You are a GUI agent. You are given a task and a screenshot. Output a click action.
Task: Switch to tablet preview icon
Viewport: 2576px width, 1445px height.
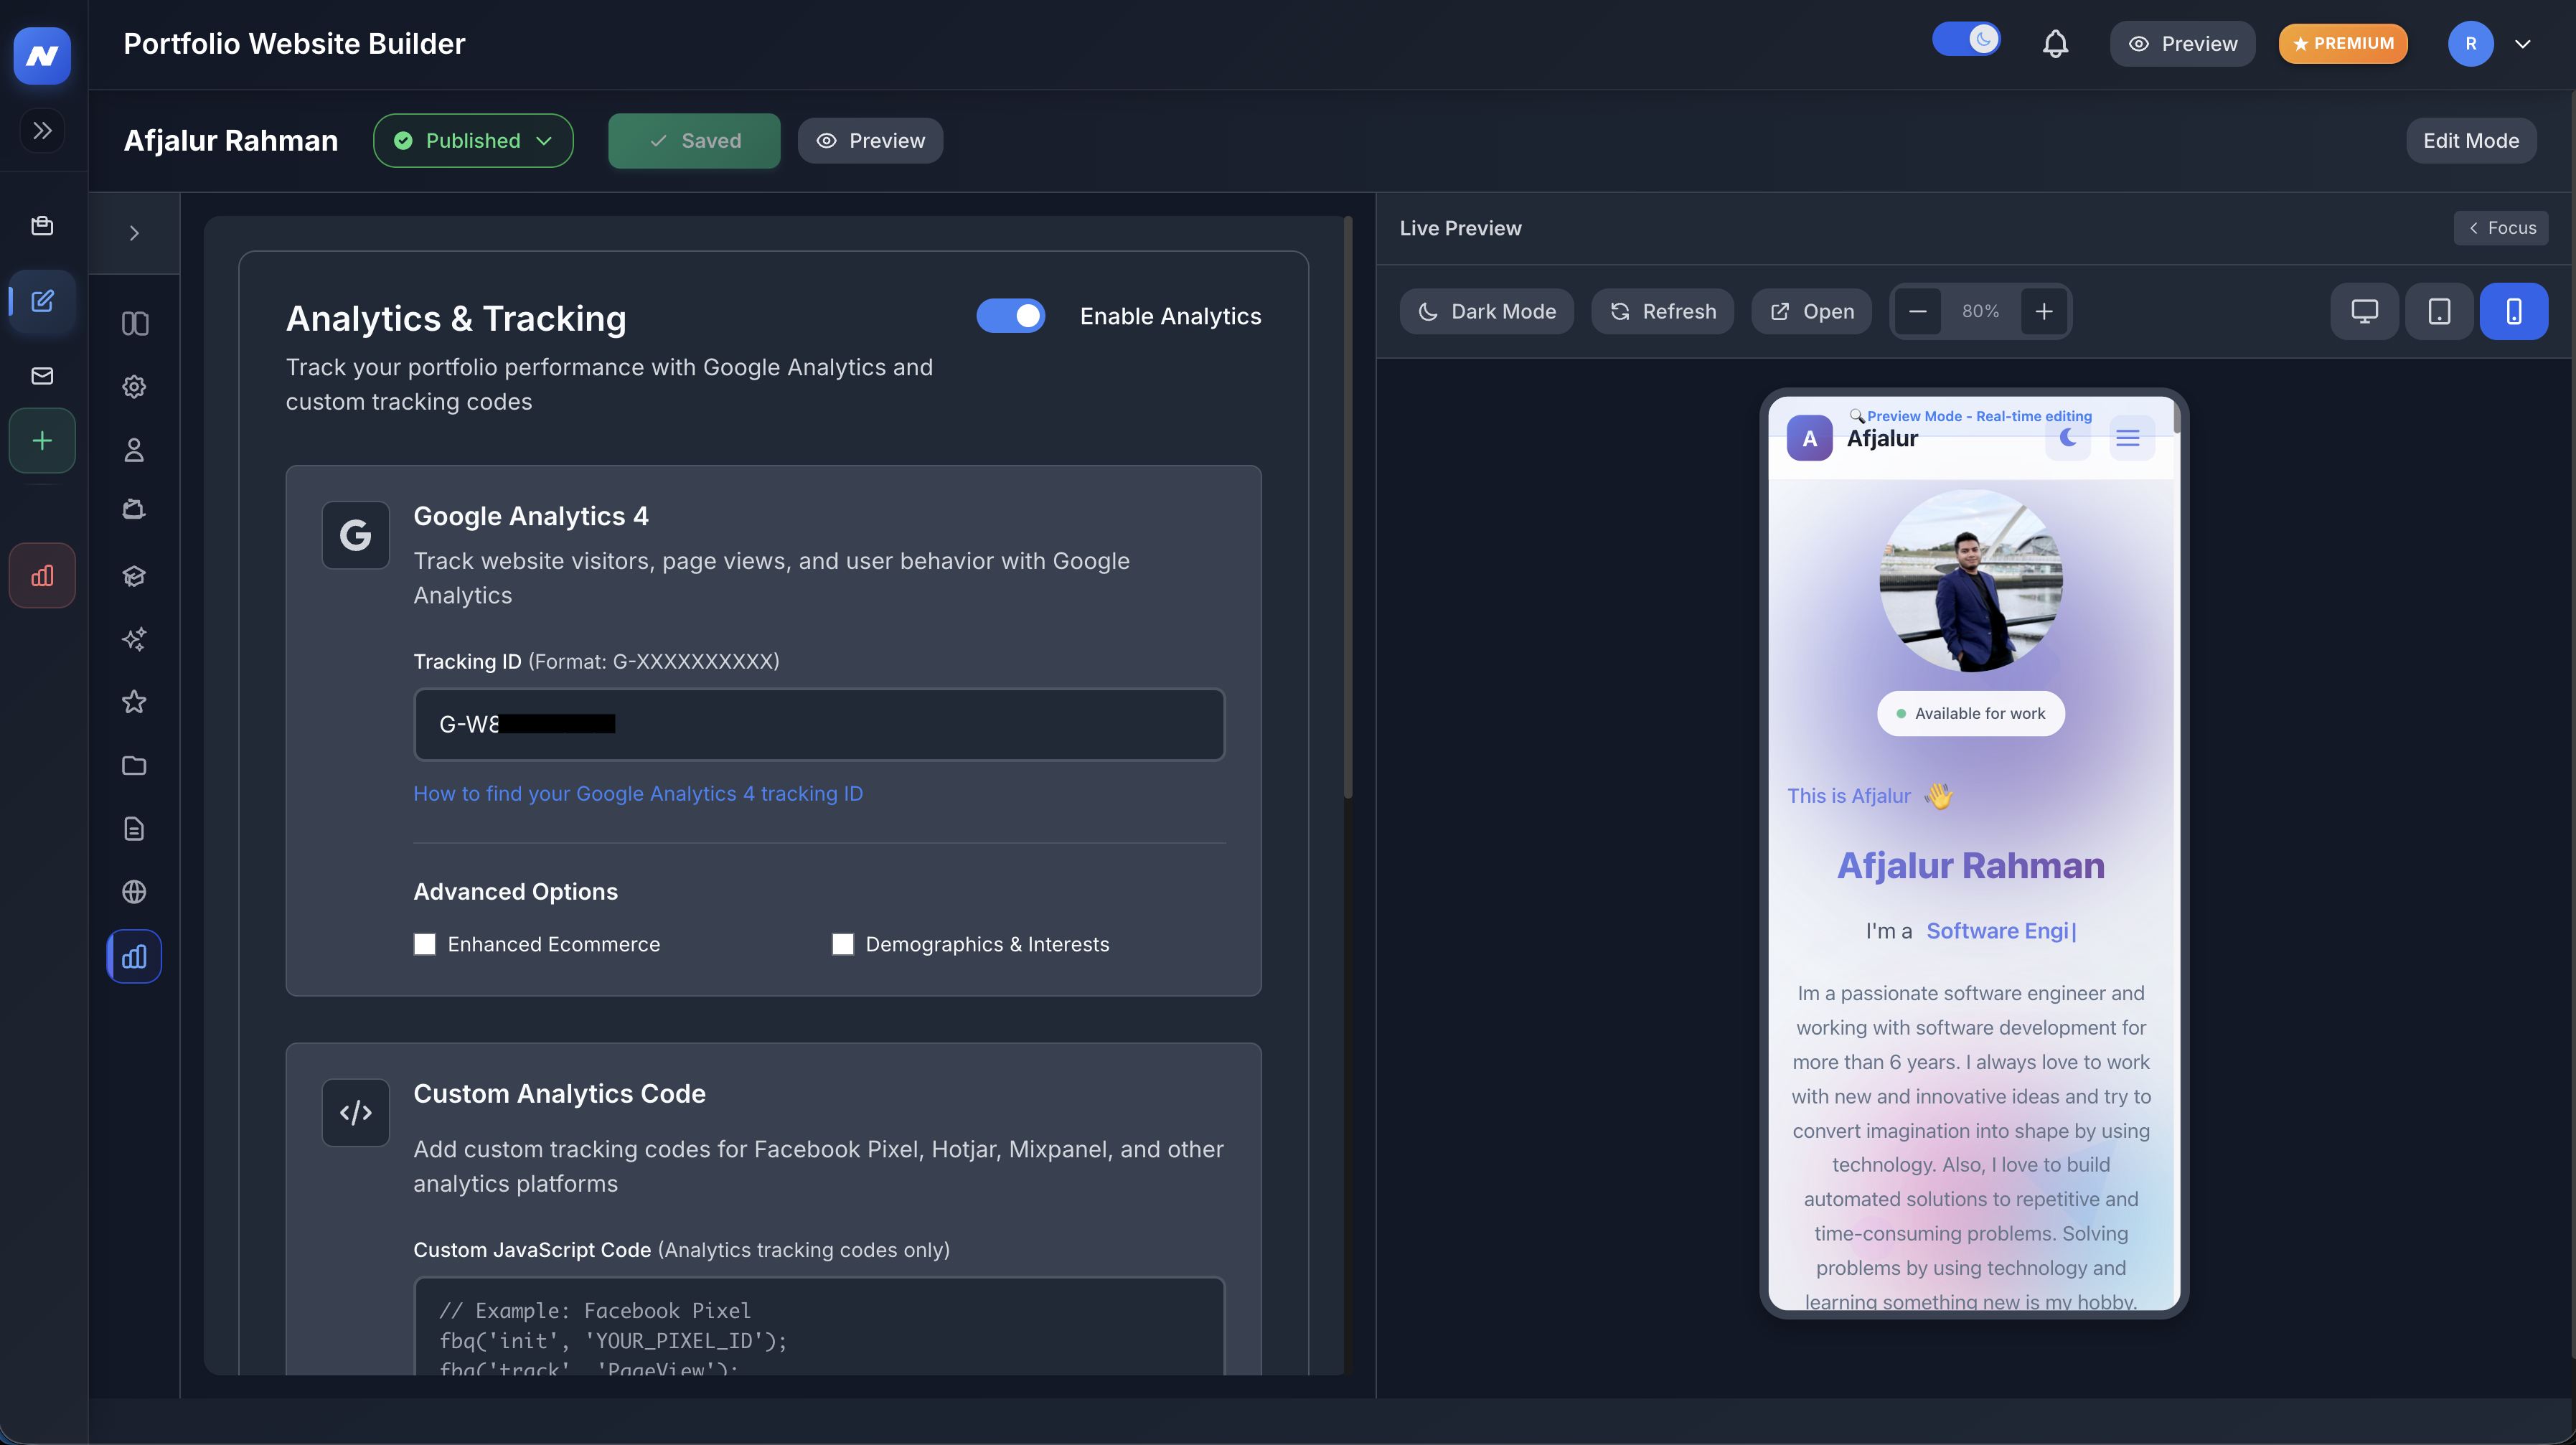(2439, 312)
